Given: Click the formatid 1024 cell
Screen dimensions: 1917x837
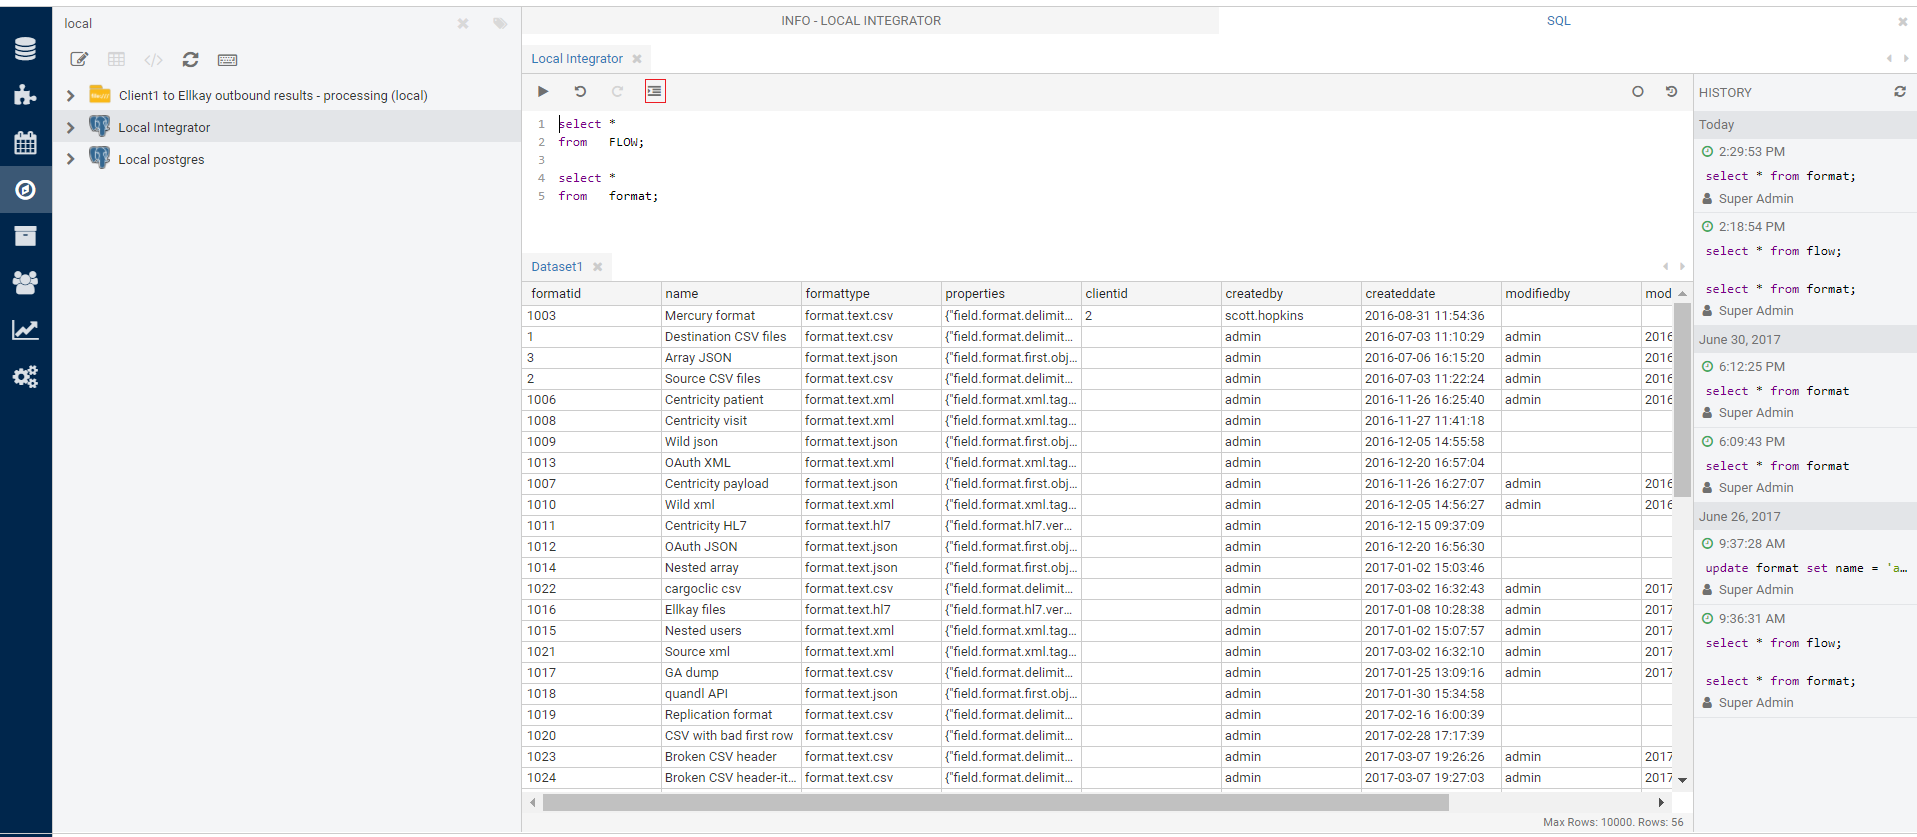Looking at the screenshot, I should [x=591, y=777].
